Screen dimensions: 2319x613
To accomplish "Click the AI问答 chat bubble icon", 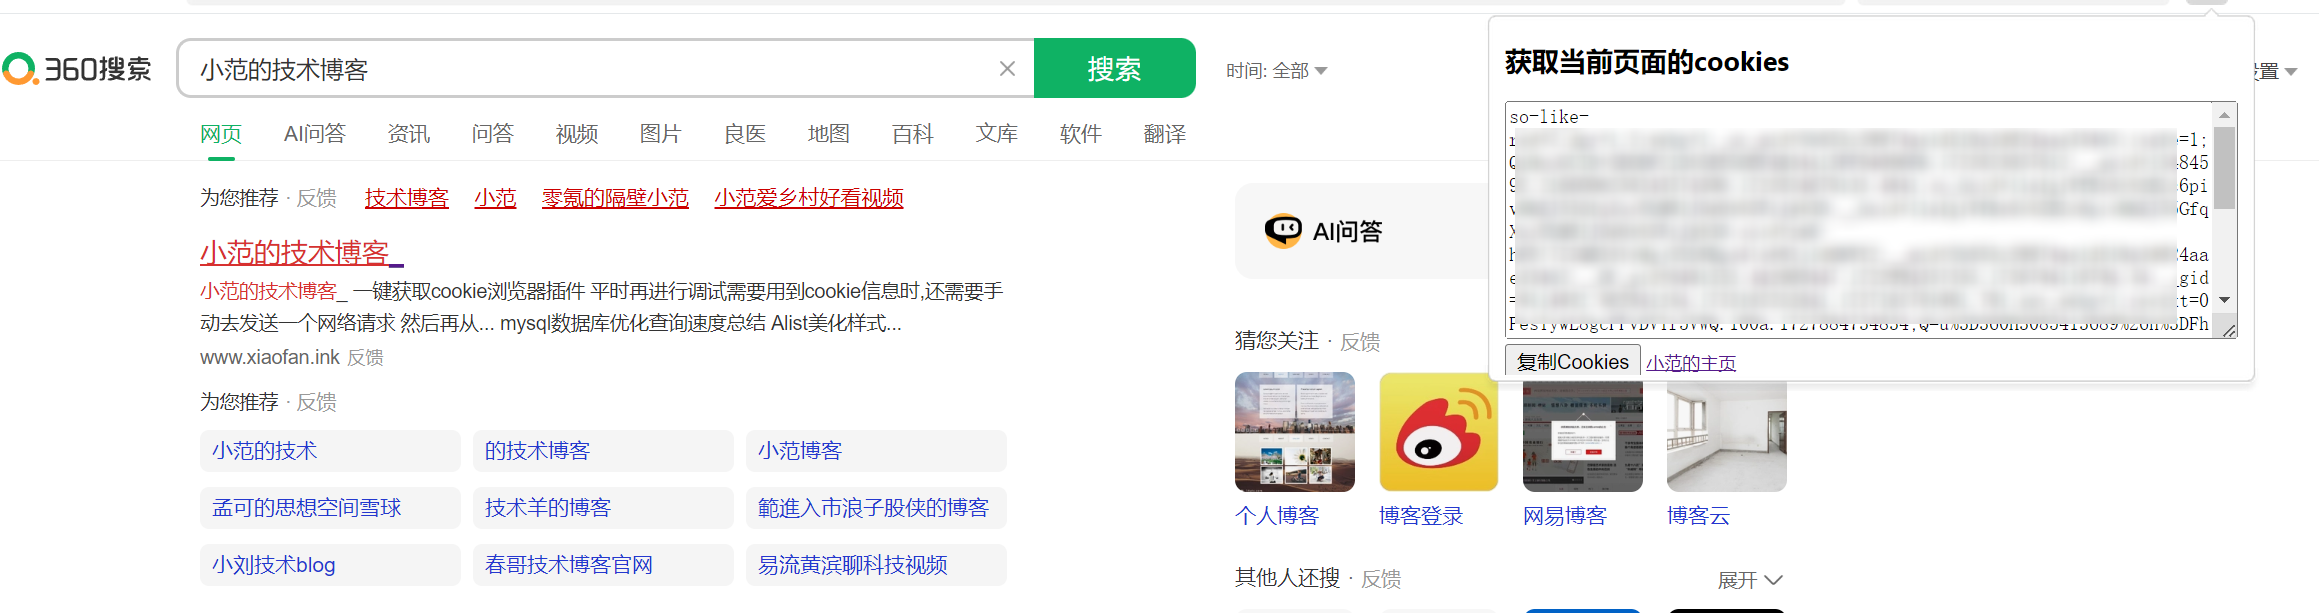I will pos(1283,231).
